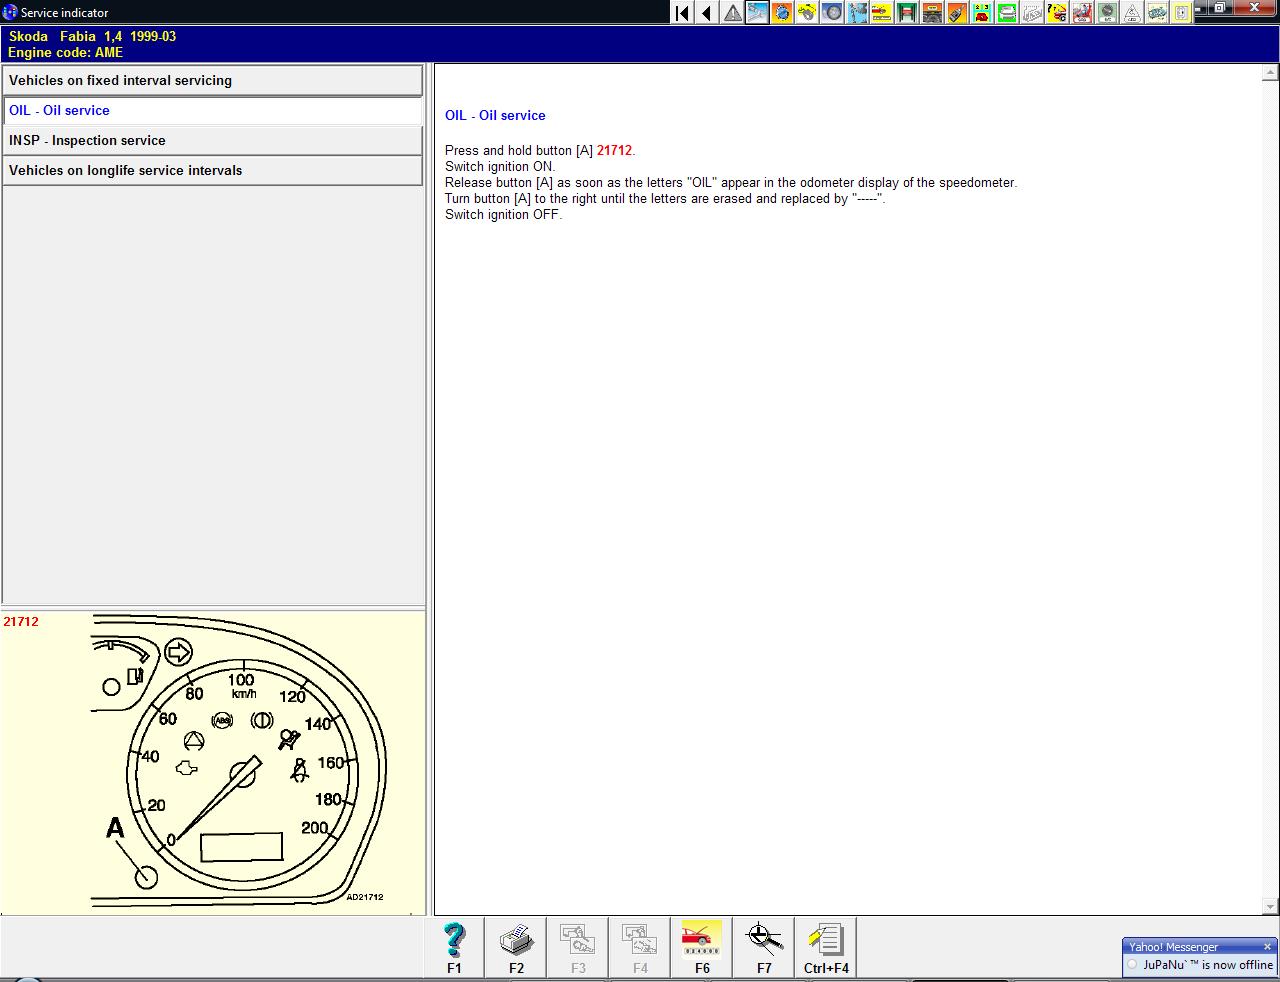Click the 'Skoda Fabia 1,4 1999-03' vehicle text
This screenshot has height=982, width=1280.
coord(92,37)
